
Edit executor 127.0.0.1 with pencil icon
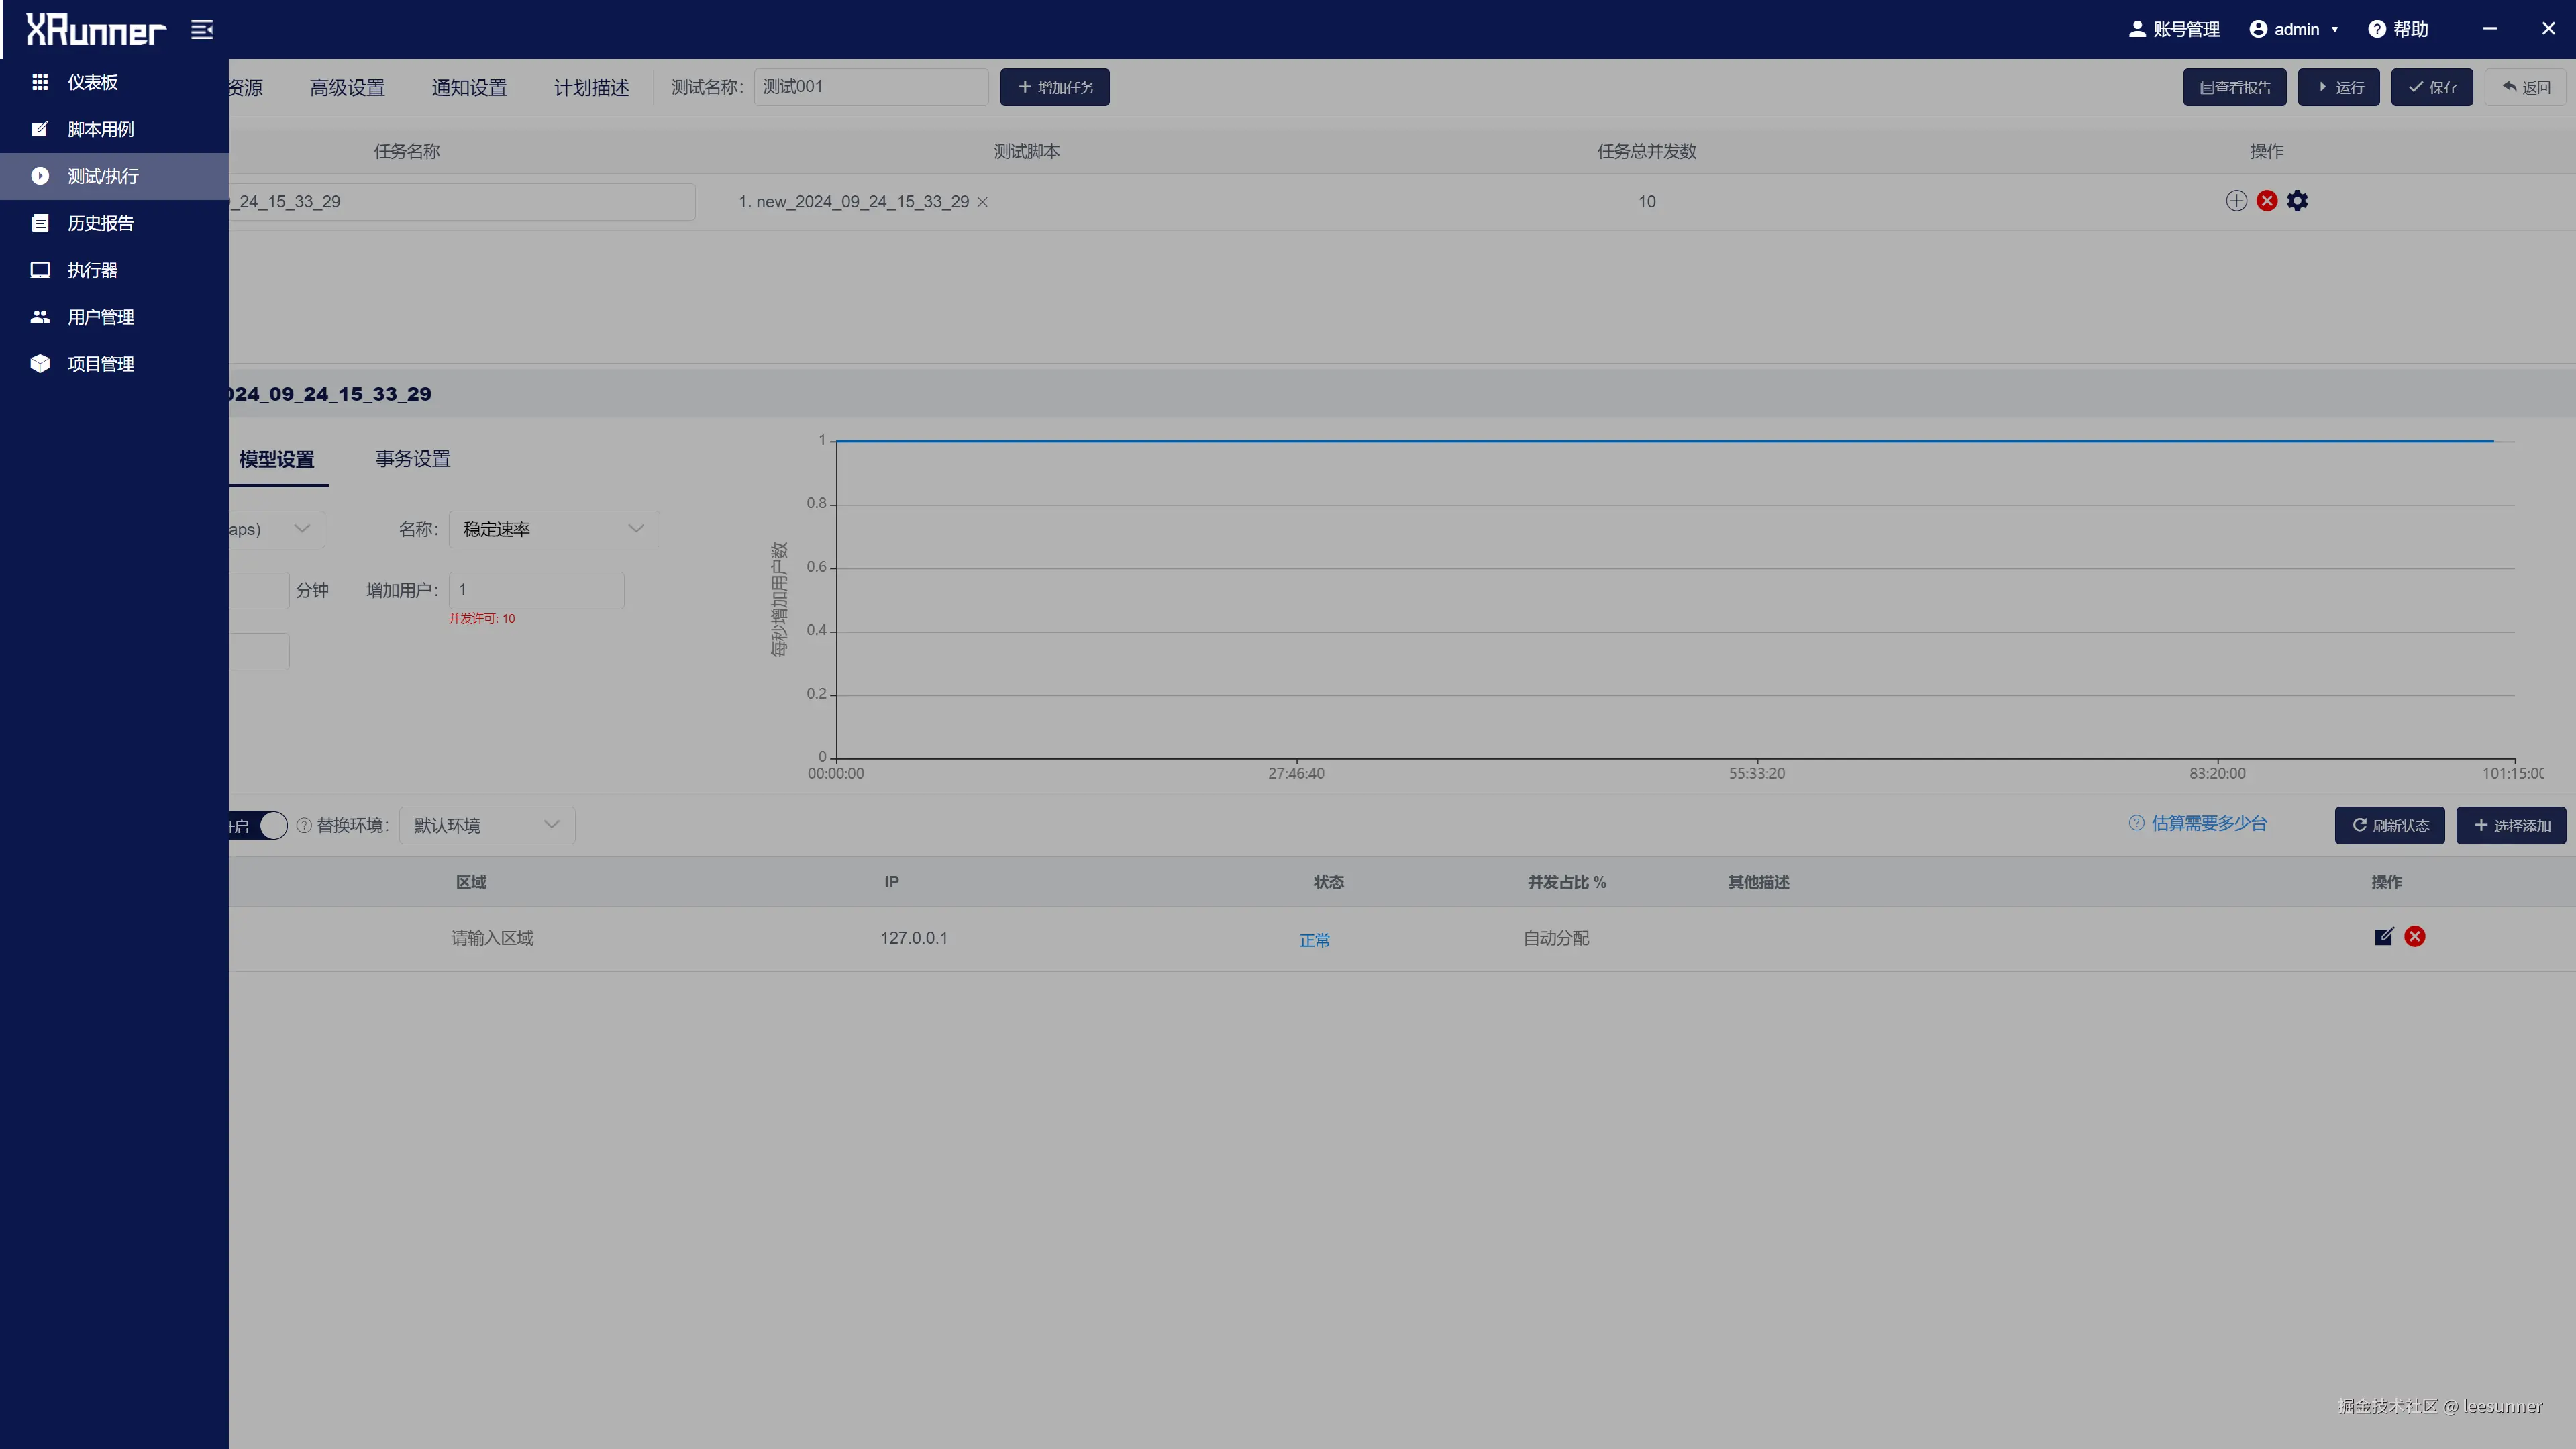(x=2384, y=937)
